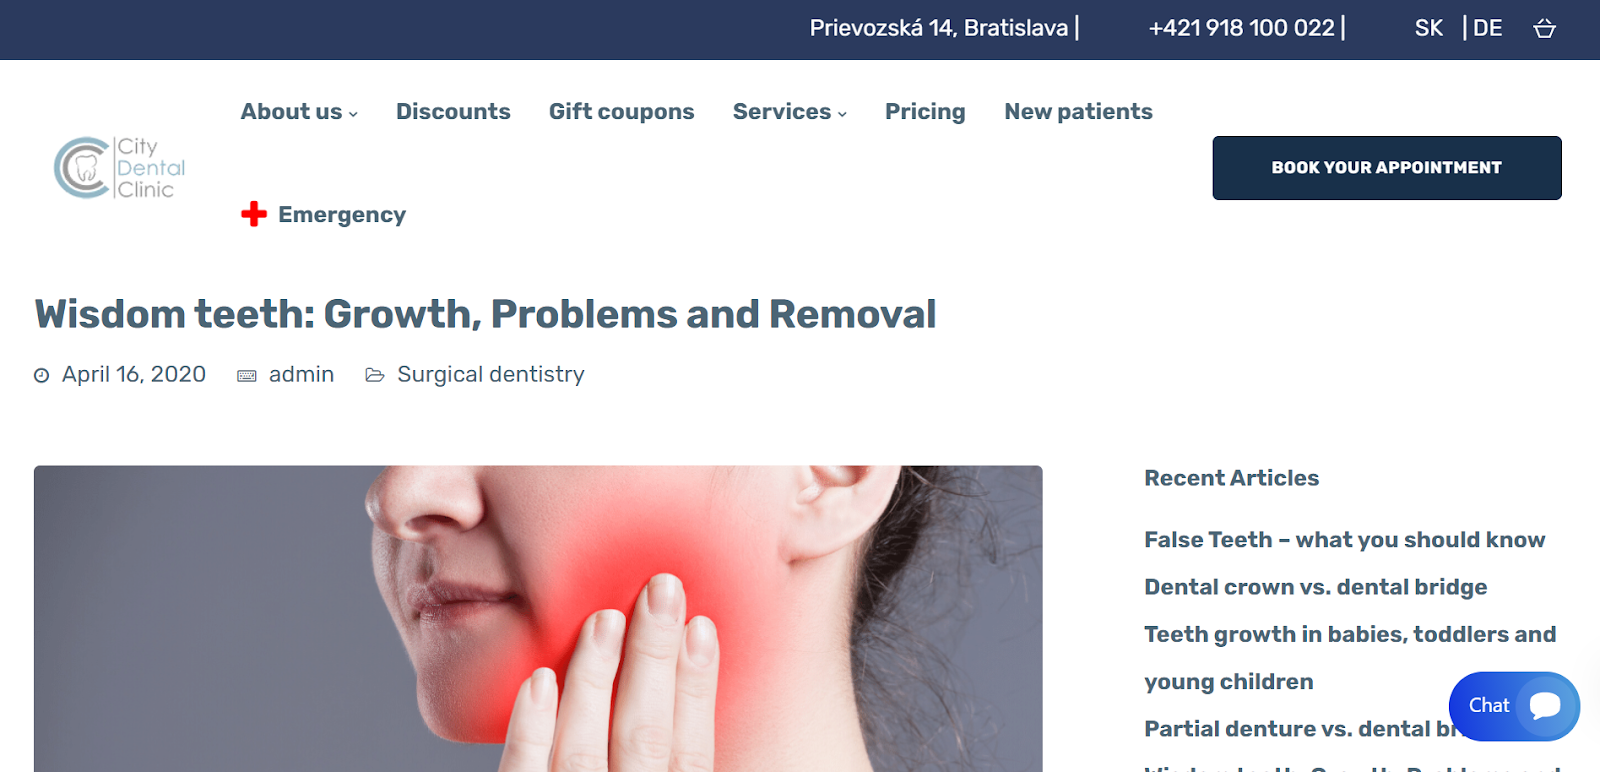Open Gift coupons in navigation
1600x772 pixels.
click(621, 112)
